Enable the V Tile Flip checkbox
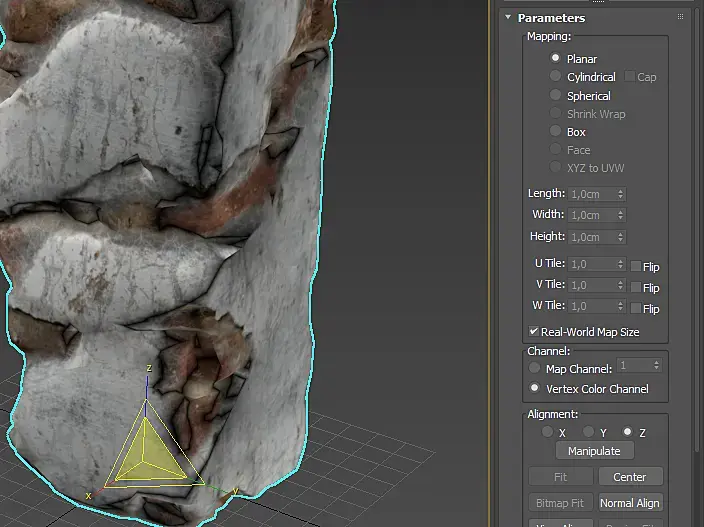The image size is (704, 527). pos(635,287)
